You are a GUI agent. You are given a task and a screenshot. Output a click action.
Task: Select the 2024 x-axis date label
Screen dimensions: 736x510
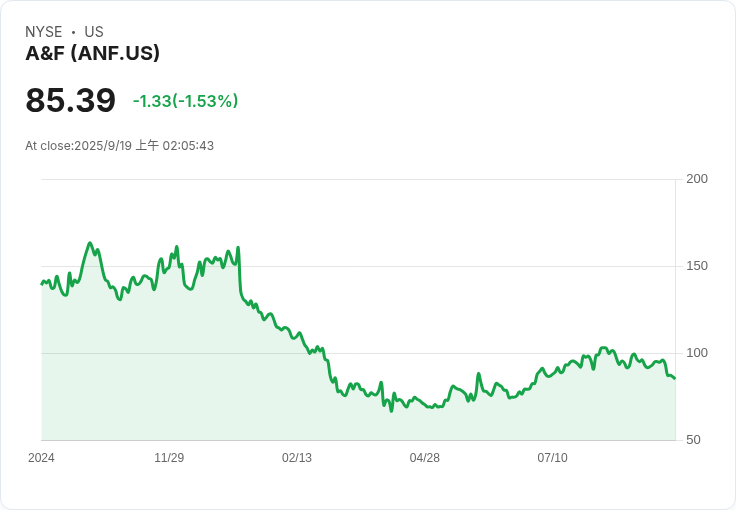(x=41, y=458)
